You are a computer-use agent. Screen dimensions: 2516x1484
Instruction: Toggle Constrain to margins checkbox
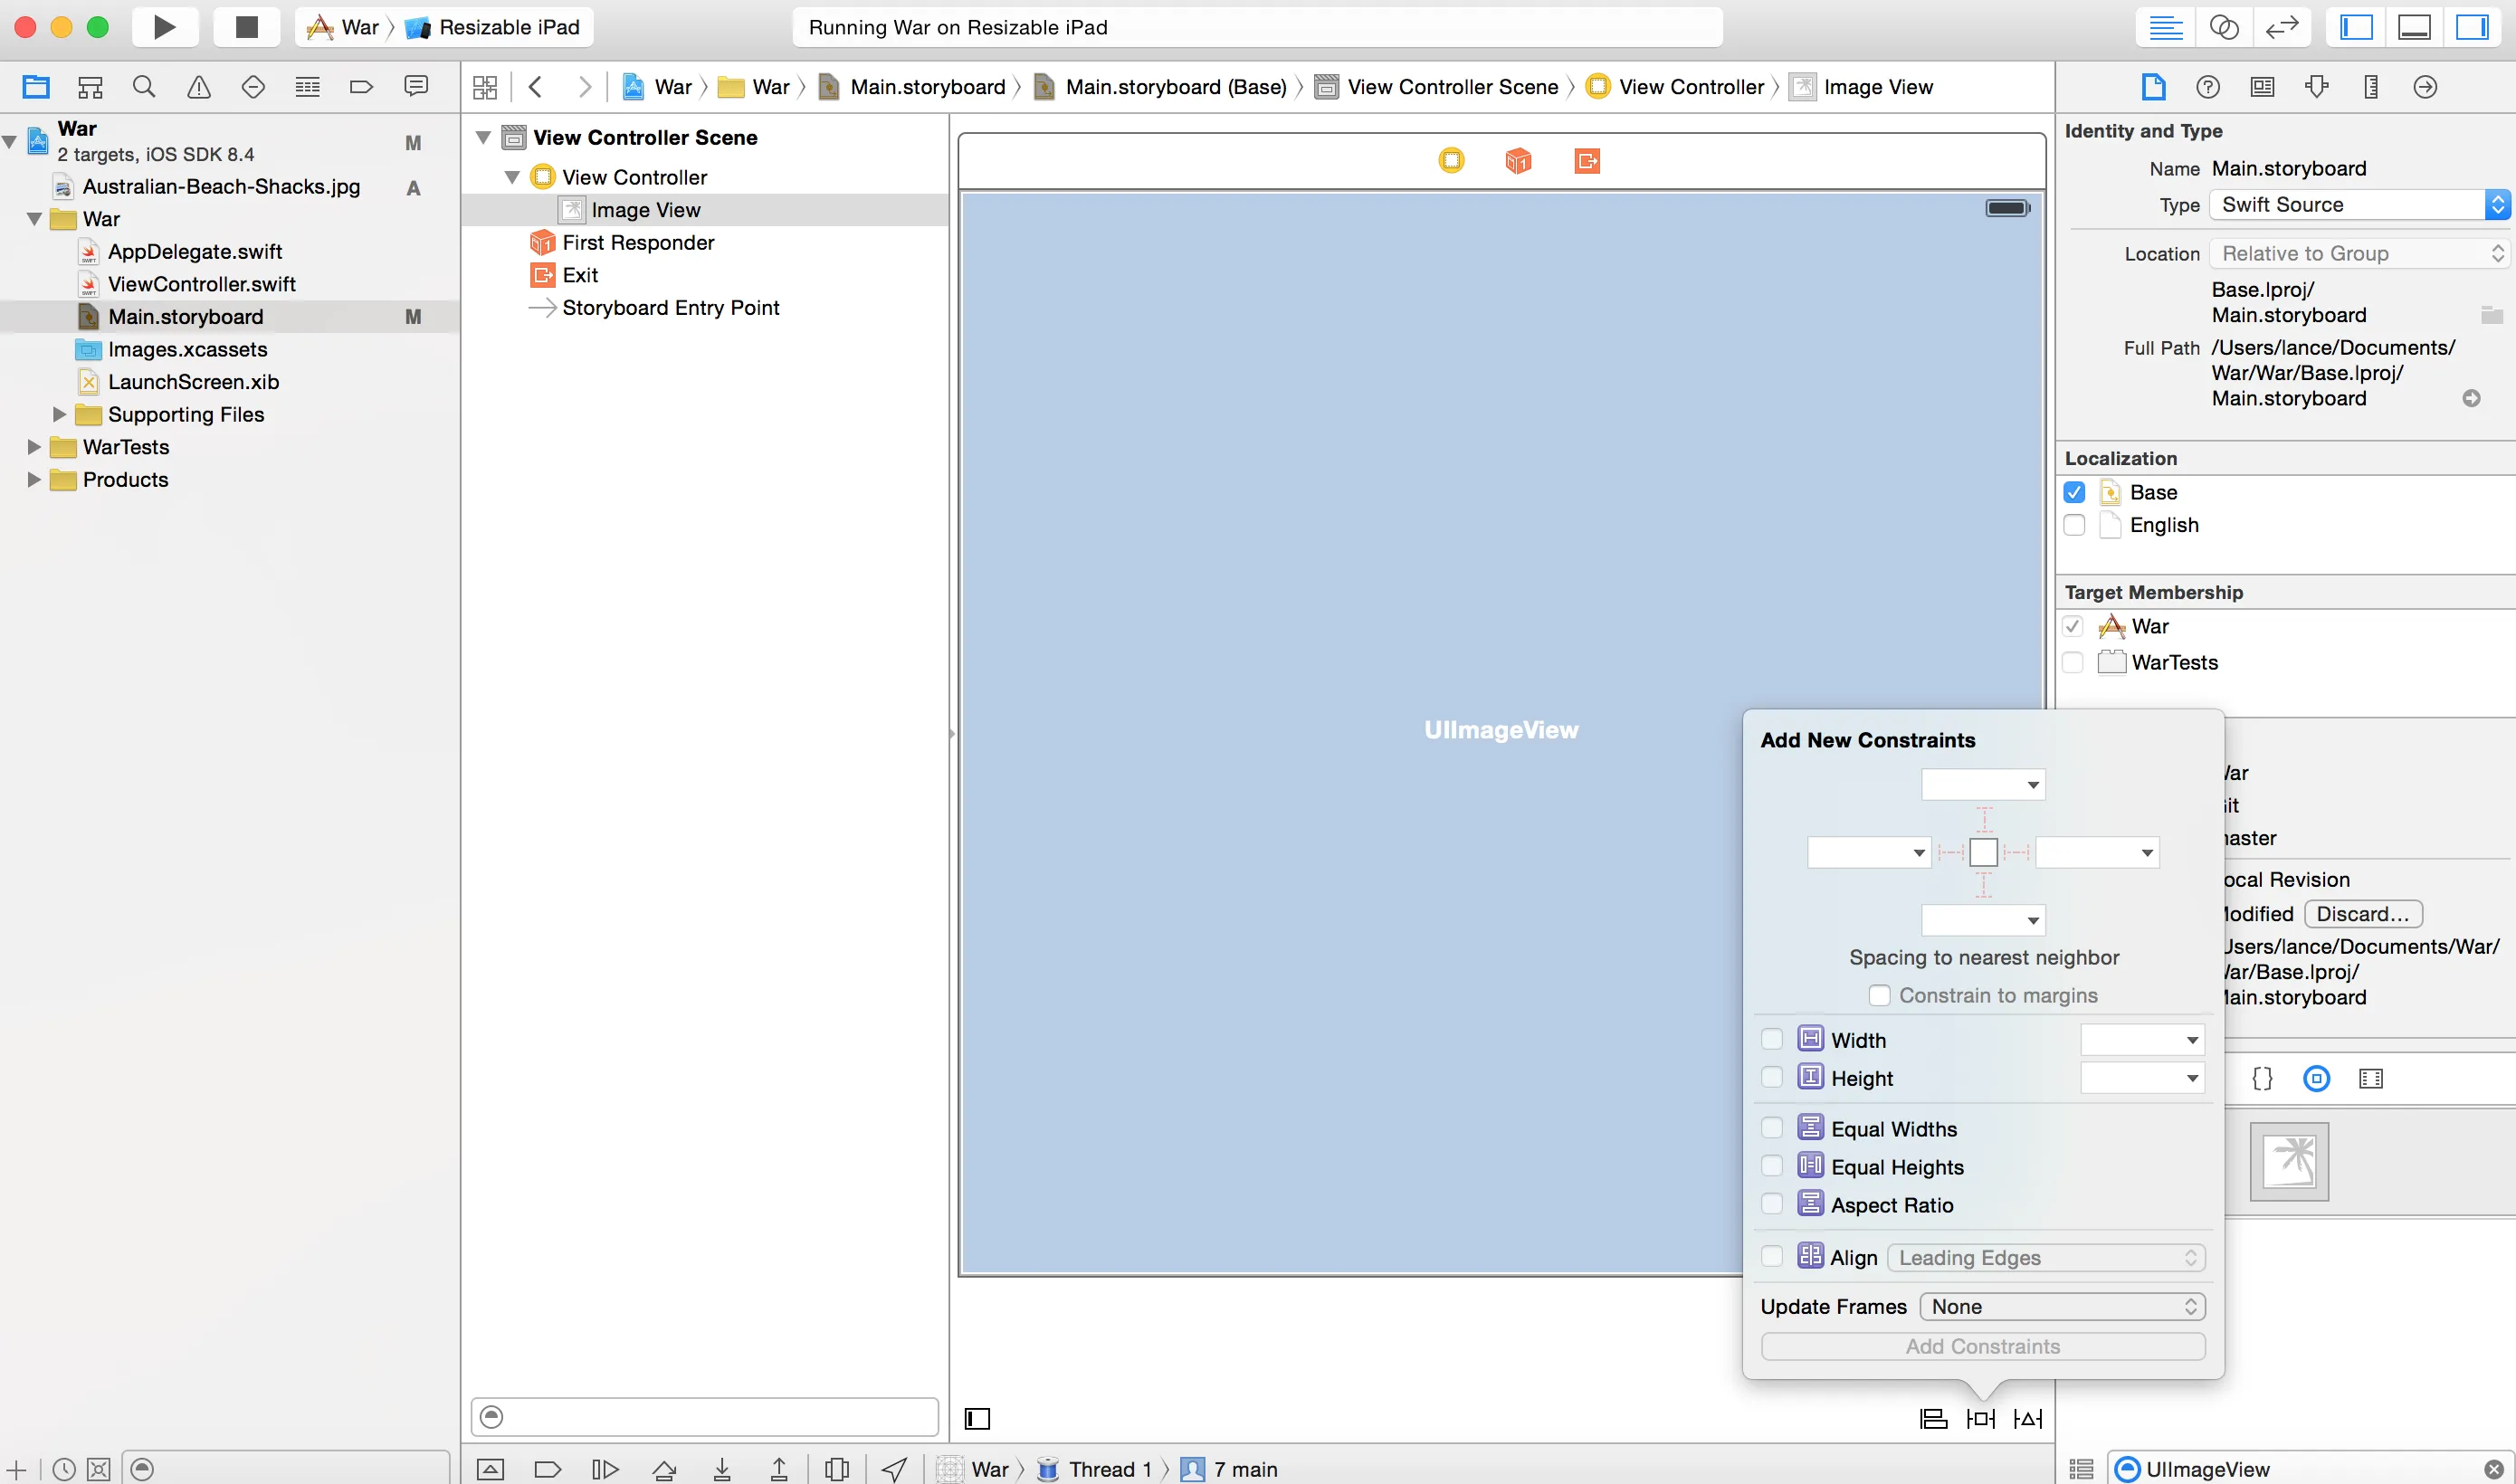click(1879, 995)
